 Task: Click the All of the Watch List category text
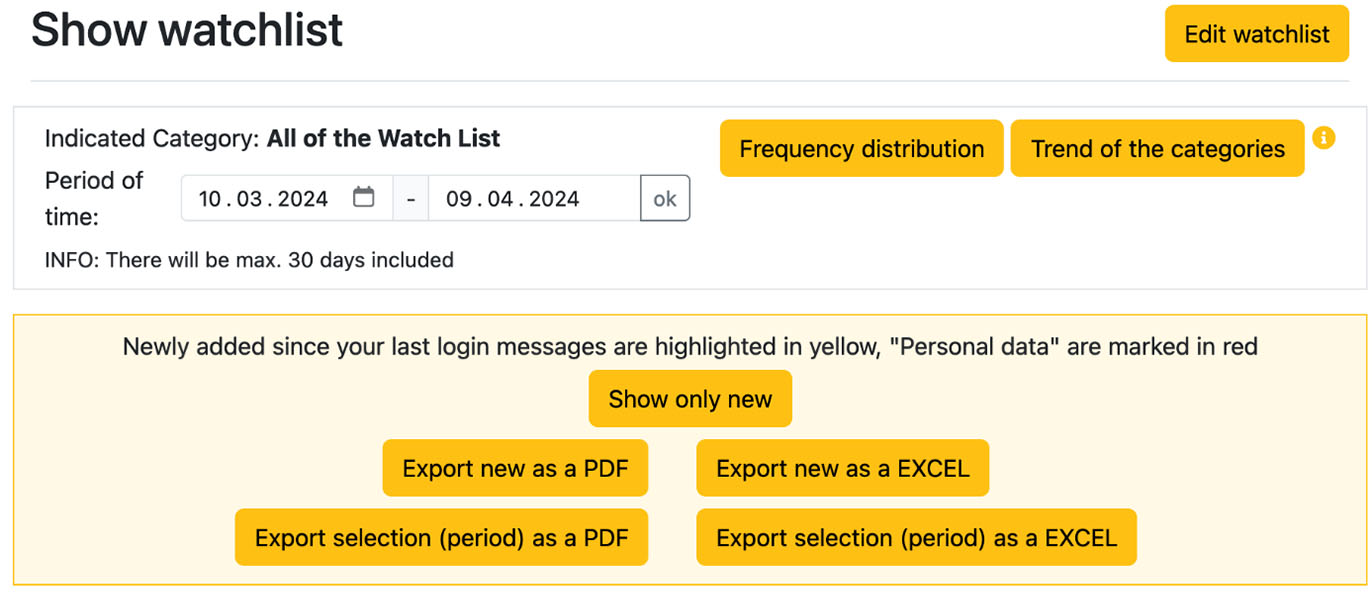click(x=383, y=138)
